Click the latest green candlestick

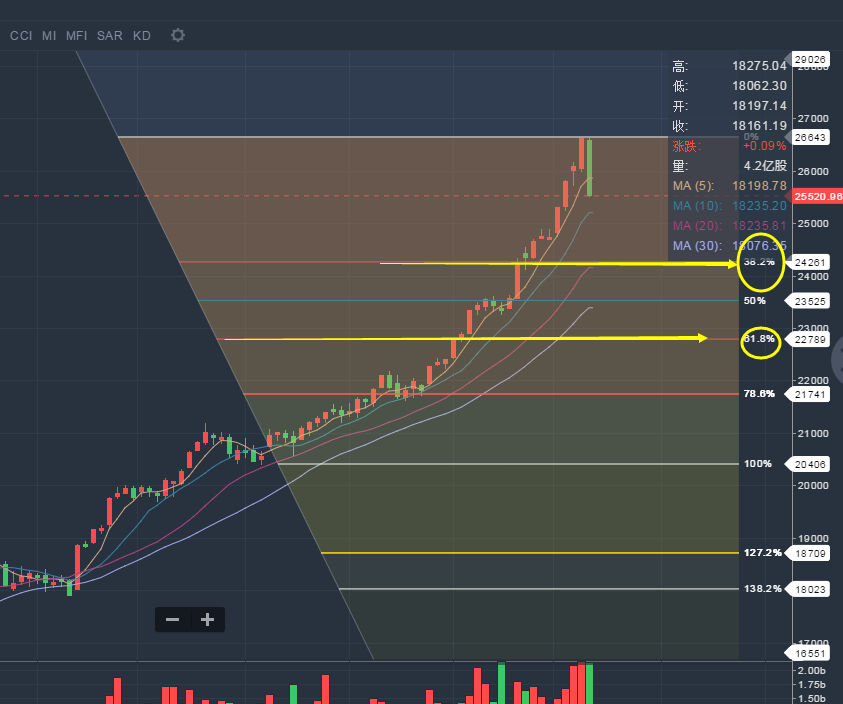pos(589,167)
